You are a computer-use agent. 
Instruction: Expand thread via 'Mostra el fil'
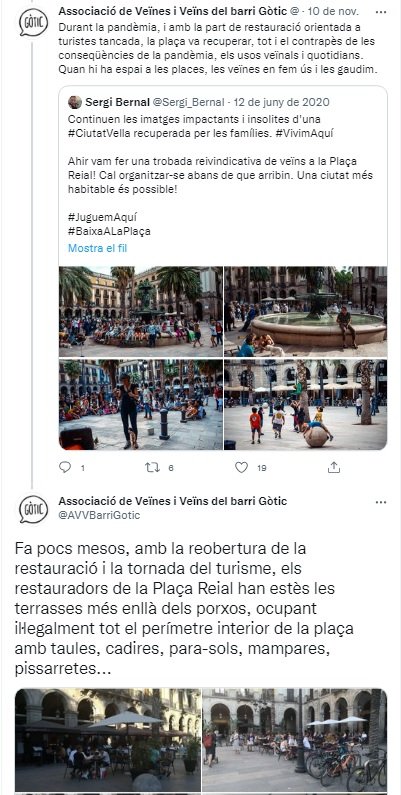point(97,248)
